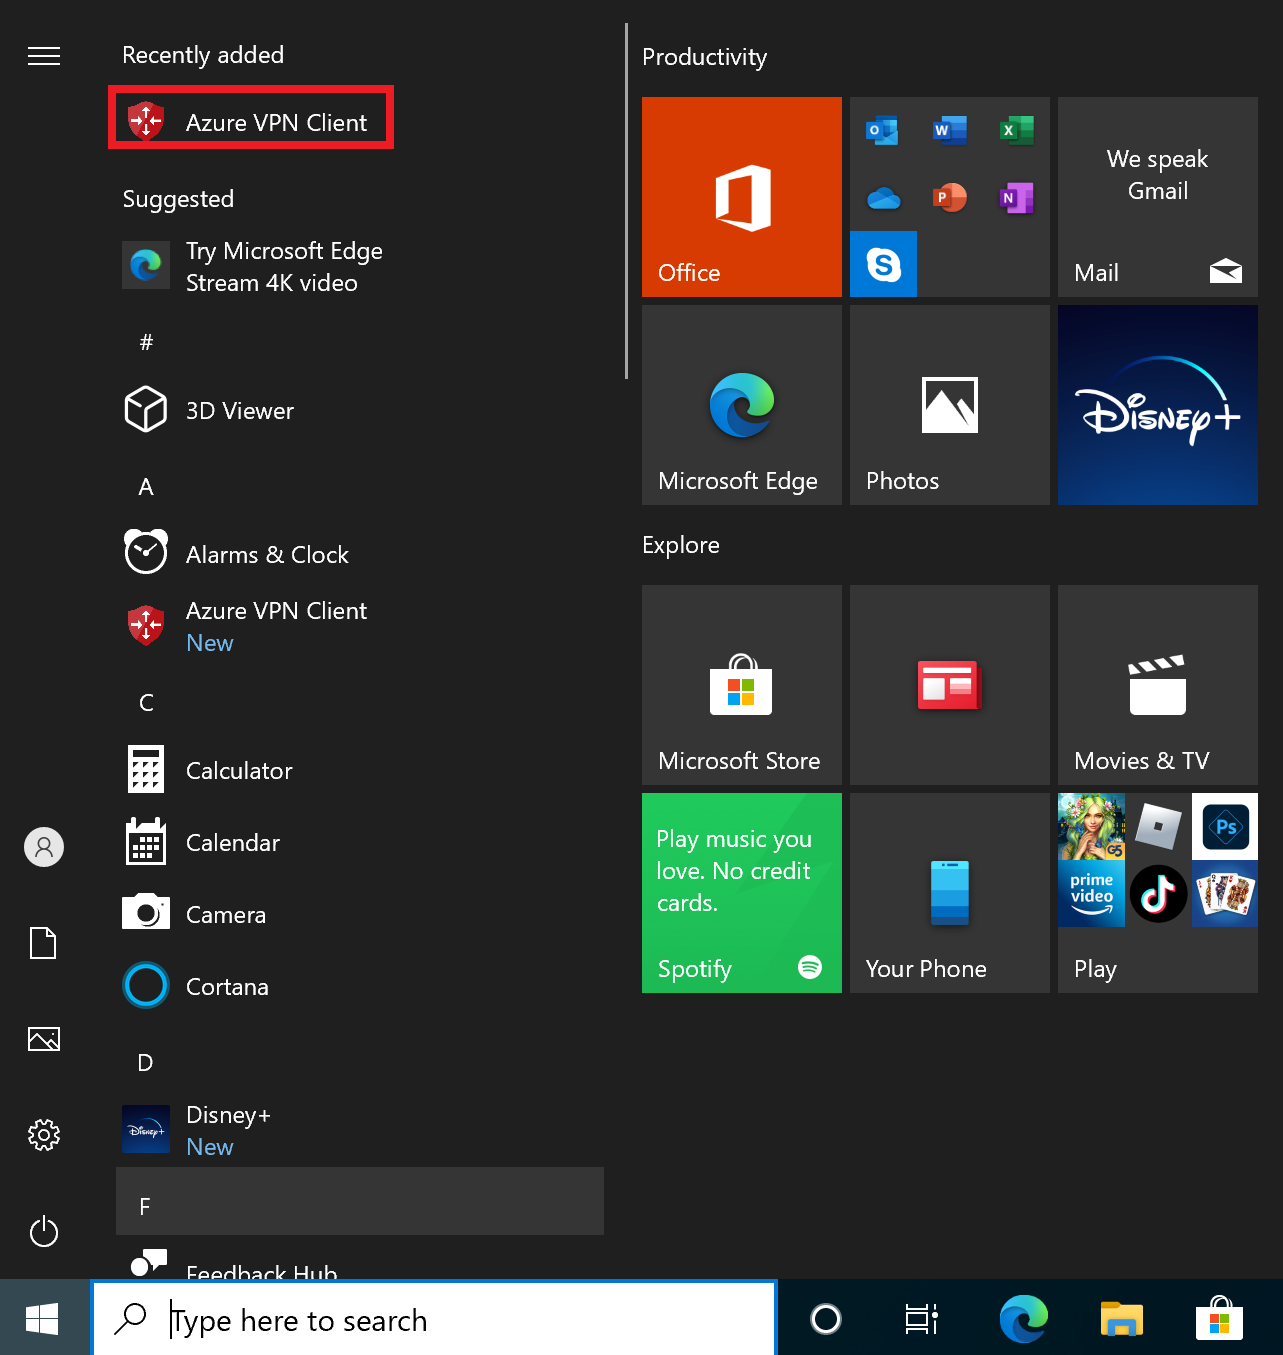Open the Skype tile
This screenshot has height=1355, width=1283.
(x=883, y=264)
